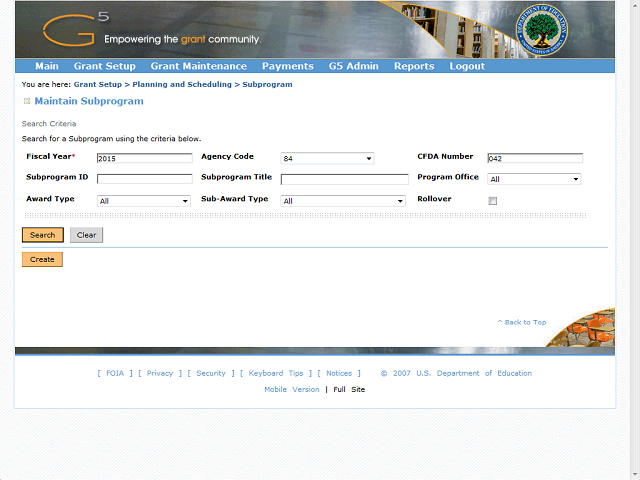640x480 pixels.
Task: Toggle the Rollover checkbox
Action: (493, 201)
